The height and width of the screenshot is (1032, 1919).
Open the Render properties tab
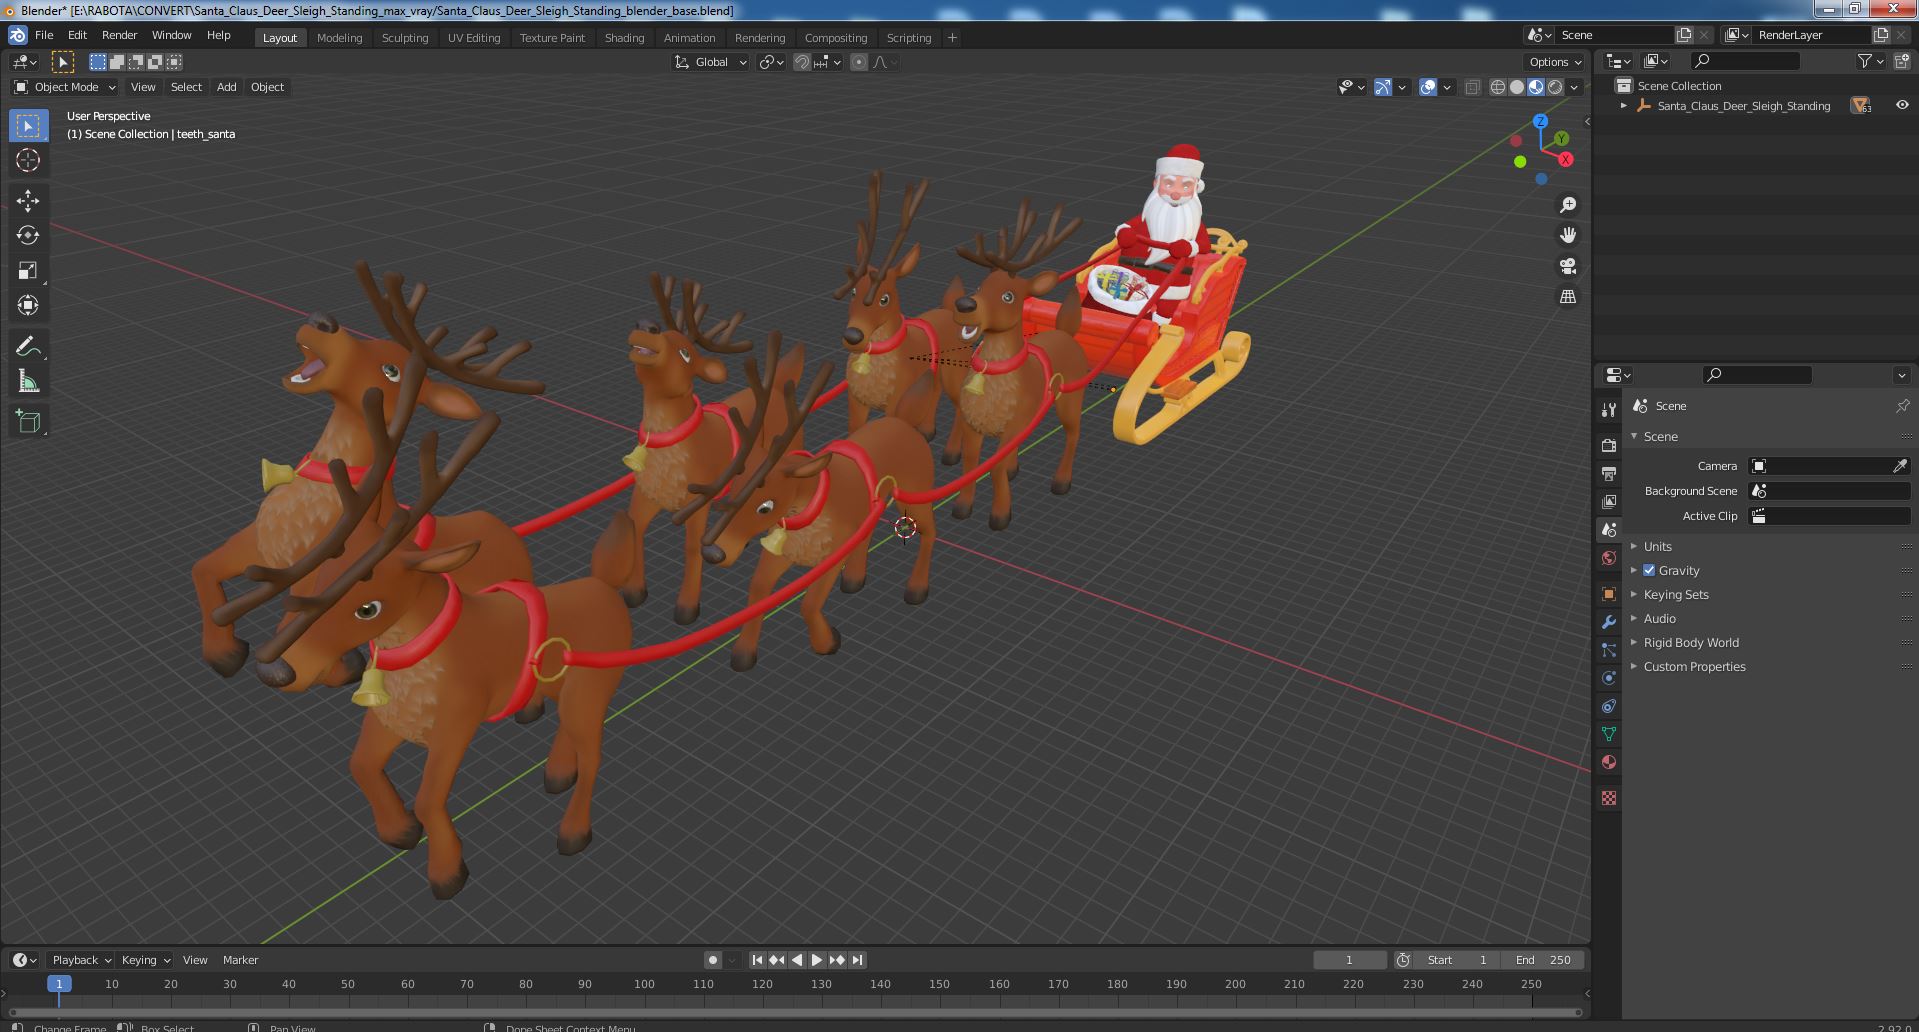1609,445
